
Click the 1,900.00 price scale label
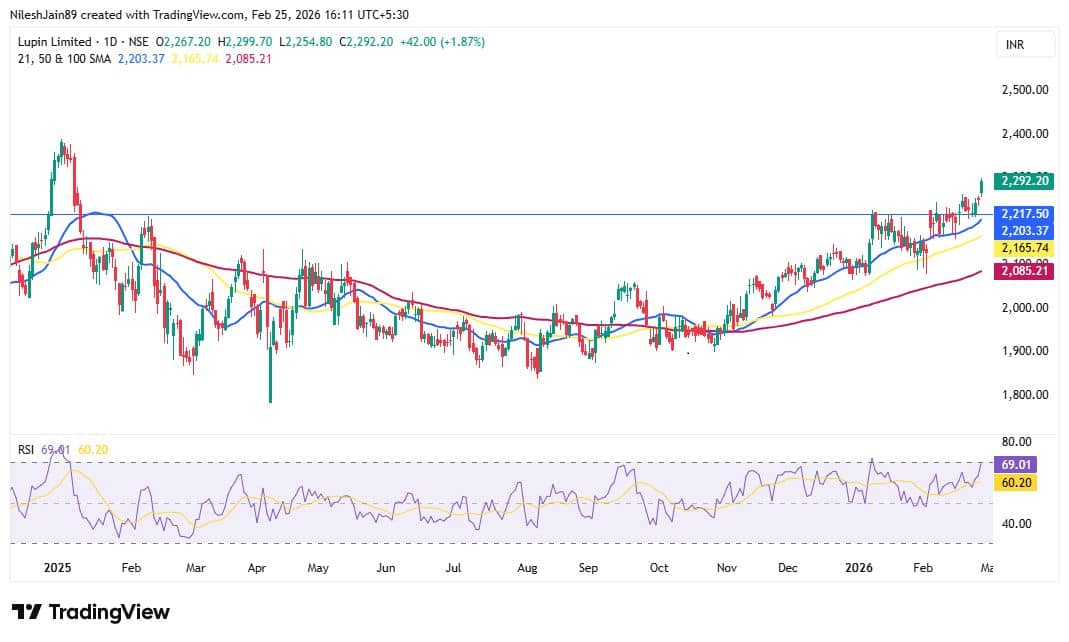(1025, 350)
